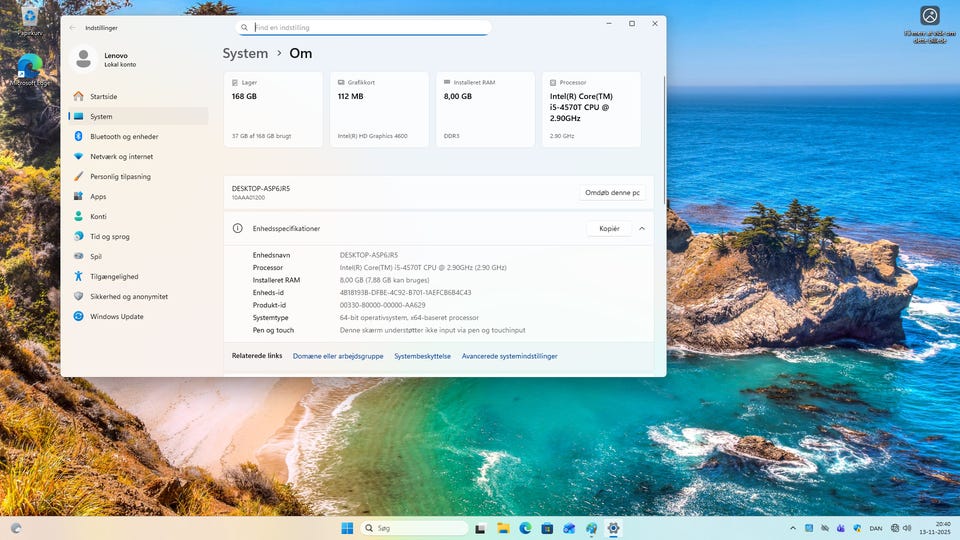
Task: Open DAN input language switcher
Action: click(x=876, y=528)
